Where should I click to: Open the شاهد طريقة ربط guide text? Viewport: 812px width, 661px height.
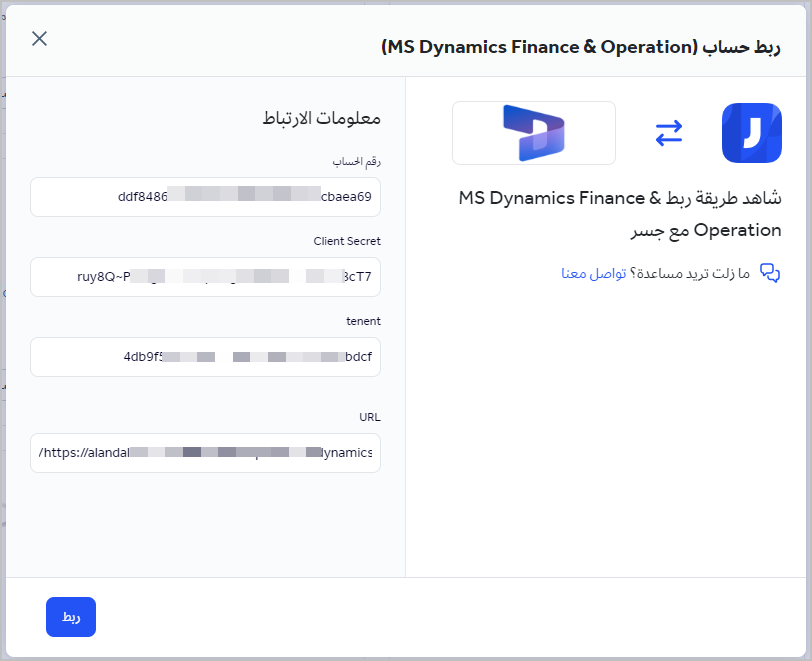pyautogui.click(x=620, y=198)
